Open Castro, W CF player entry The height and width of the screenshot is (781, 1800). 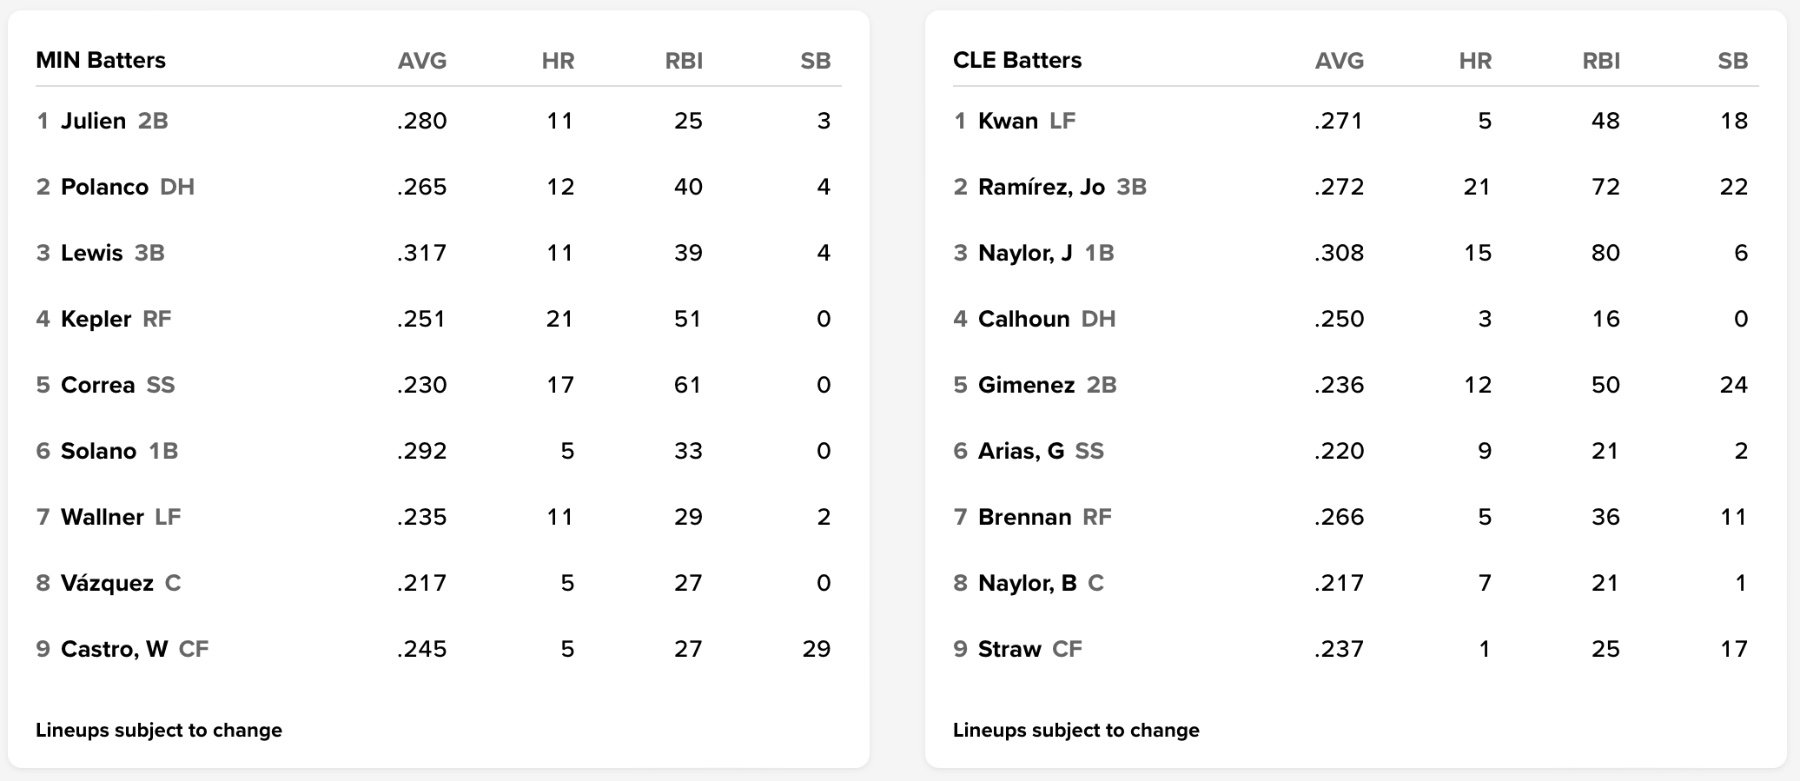[114, 649]
